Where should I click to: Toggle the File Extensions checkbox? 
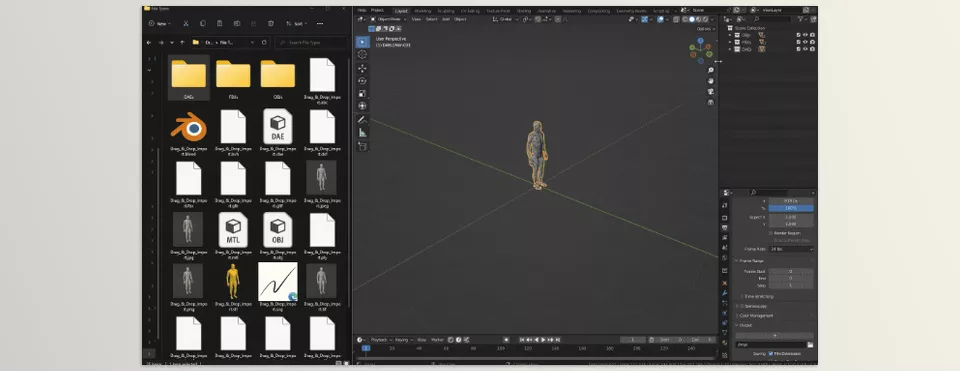(x=770, y=353)
